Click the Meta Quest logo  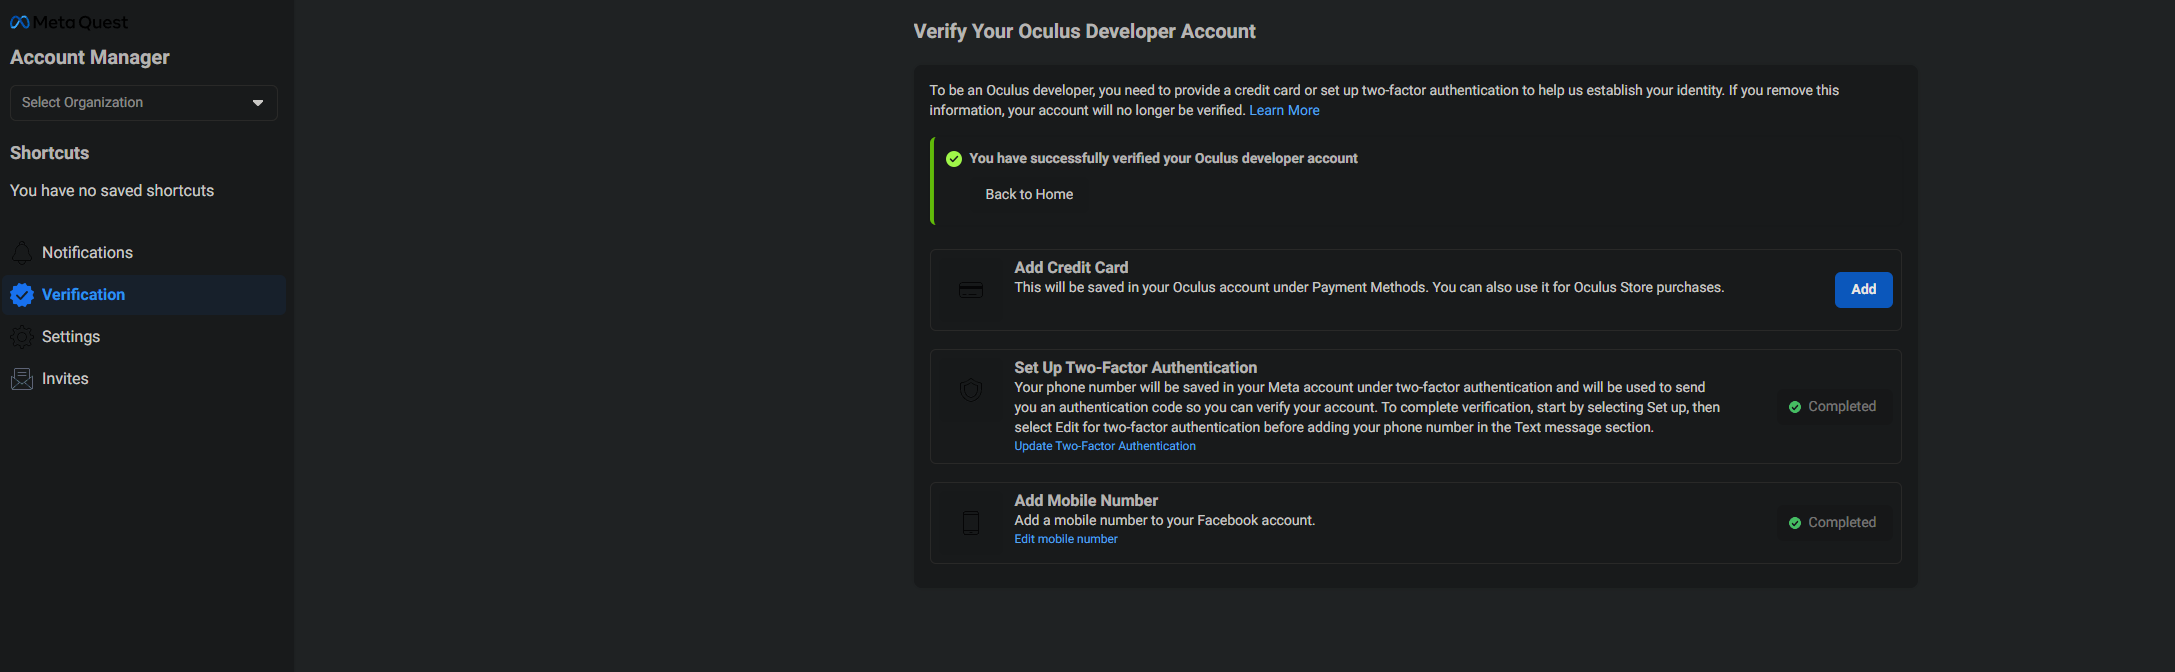69,22
